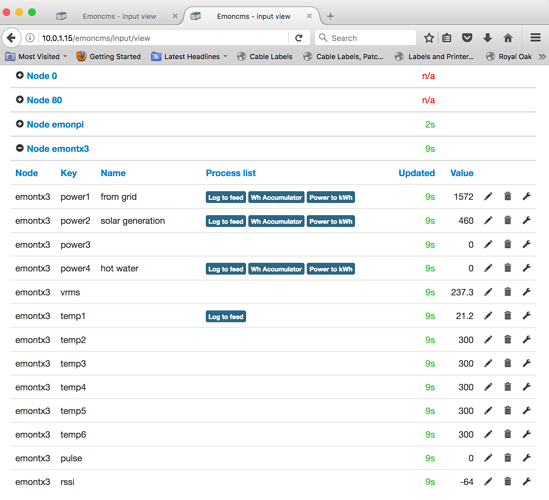Collapse the Node emontx3 group
The image size is (549, 500).
point(20,148)
